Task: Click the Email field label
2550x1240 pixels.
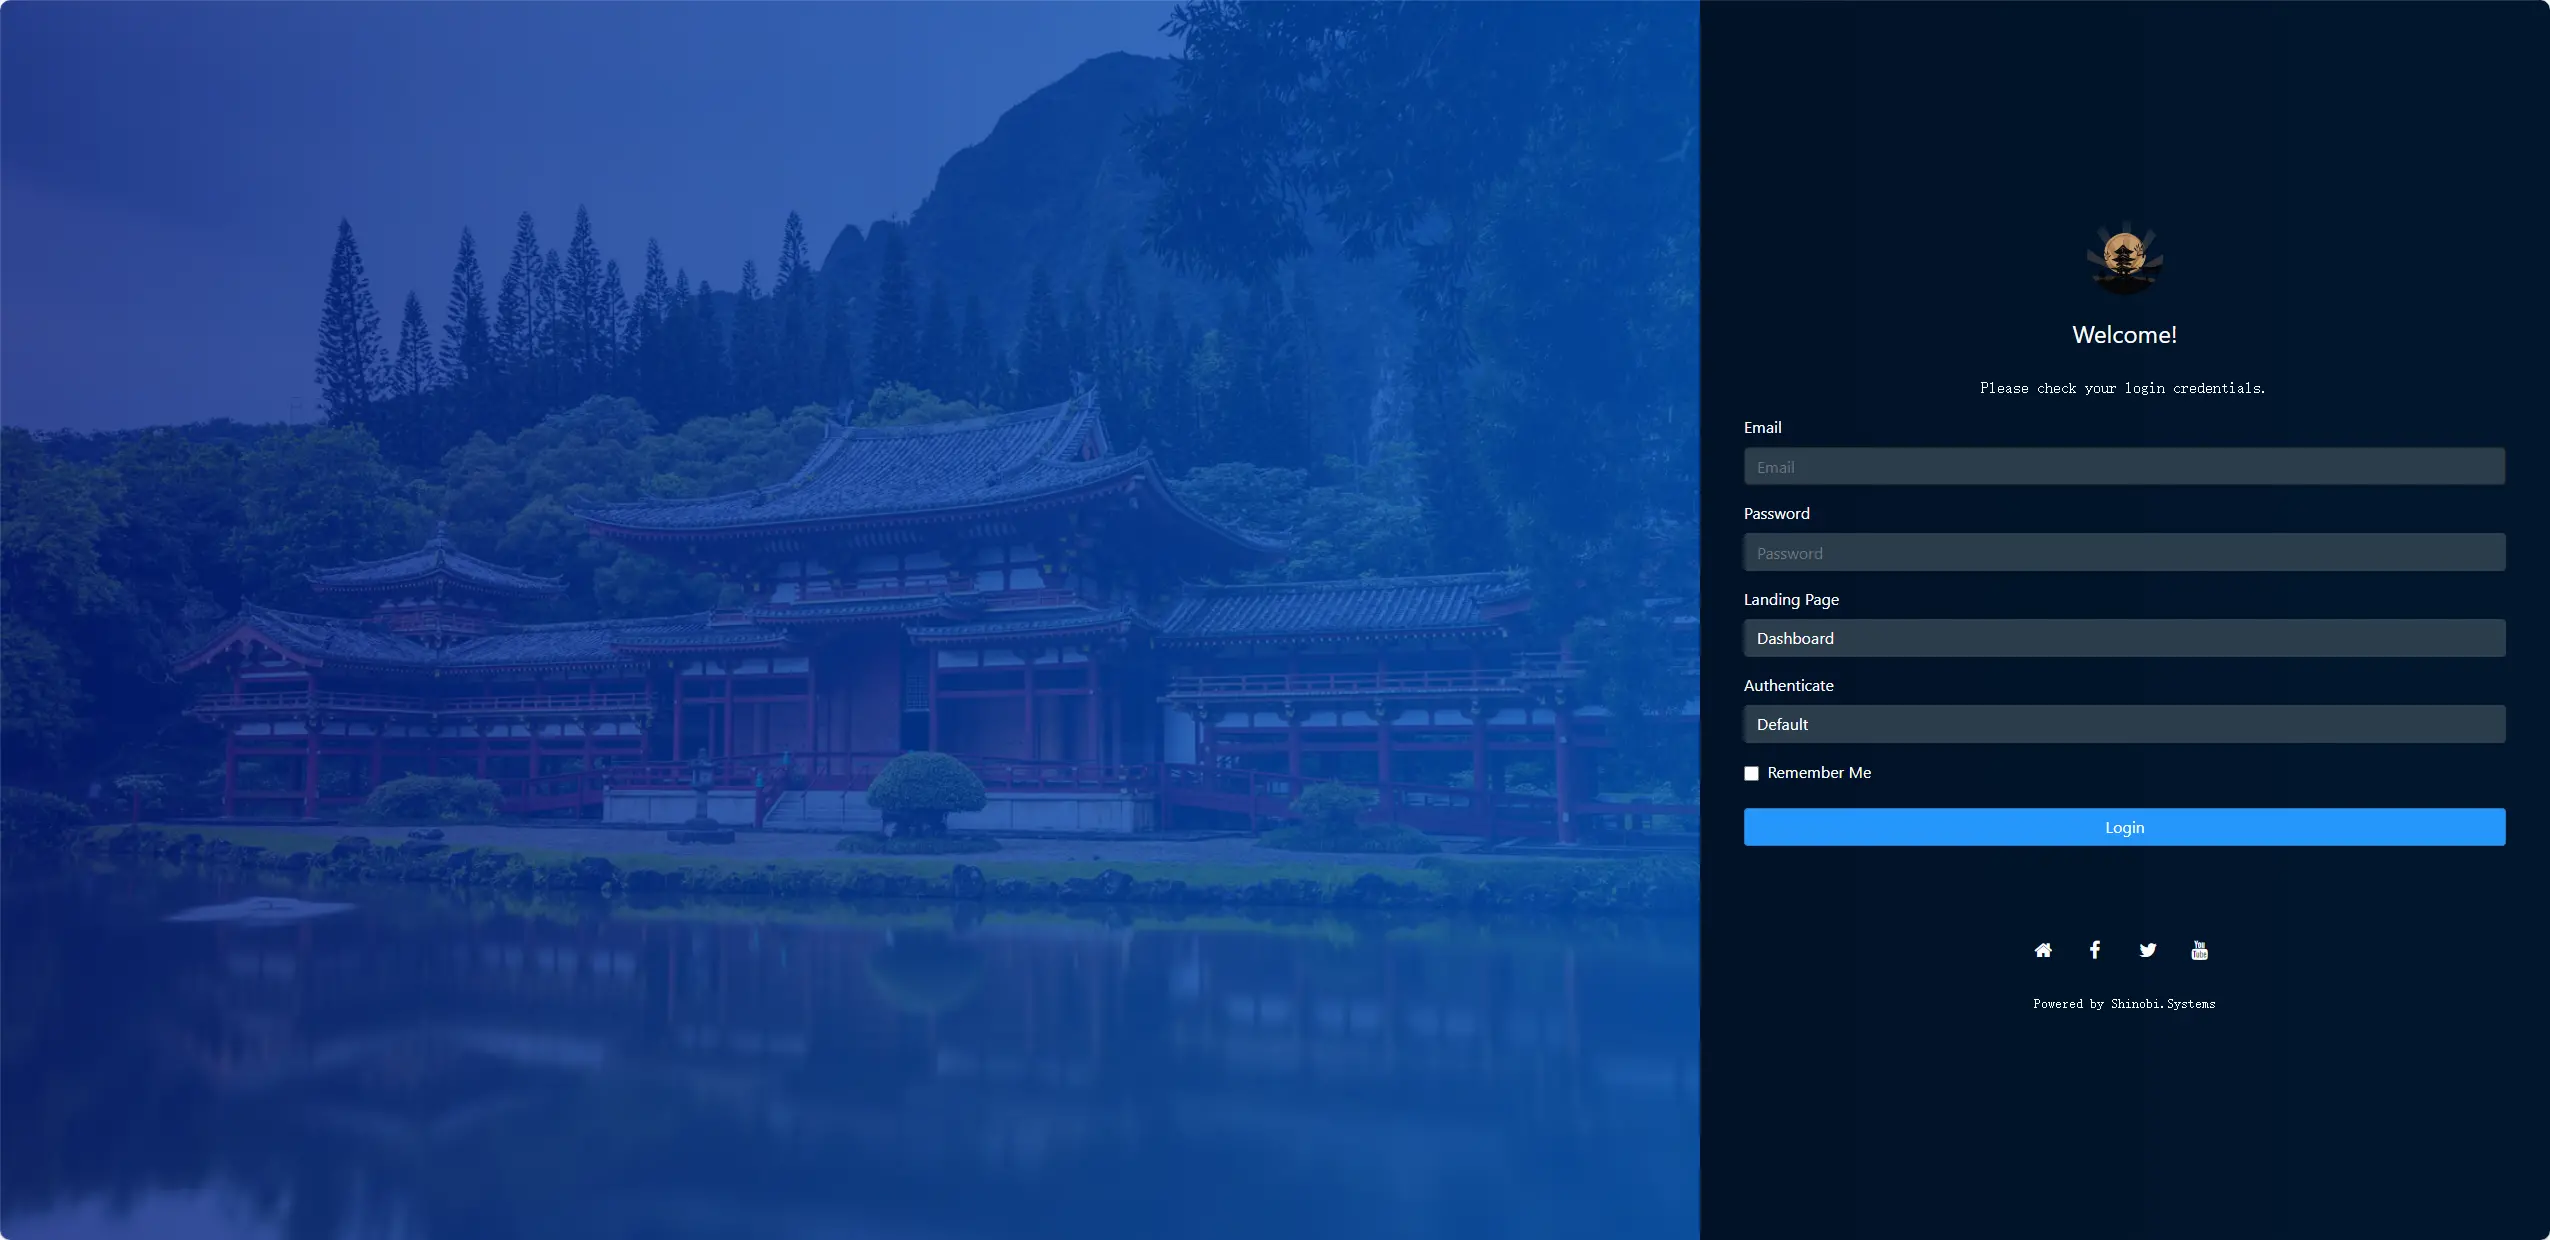Action: click(1762, 428)
